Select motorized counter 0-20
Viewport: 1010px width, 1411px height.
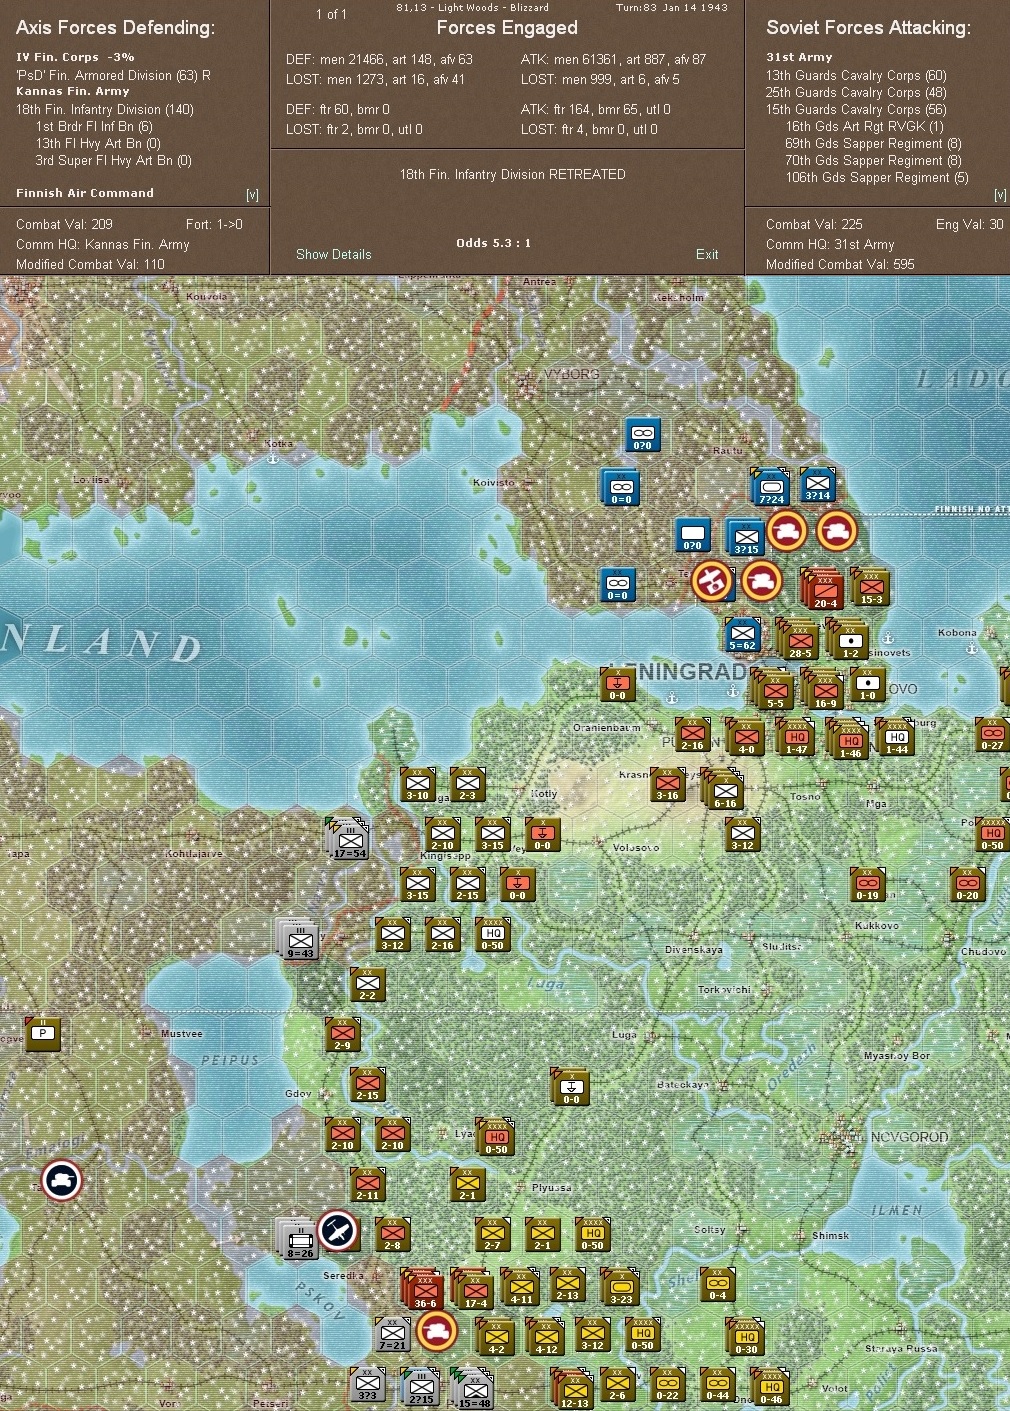[x=967, y=884]
